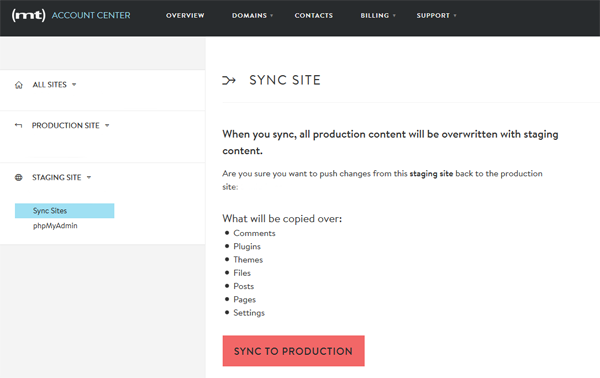Open the Contacts nav item
The width and height of the screenshot is (600, 378).
(314, 16)
